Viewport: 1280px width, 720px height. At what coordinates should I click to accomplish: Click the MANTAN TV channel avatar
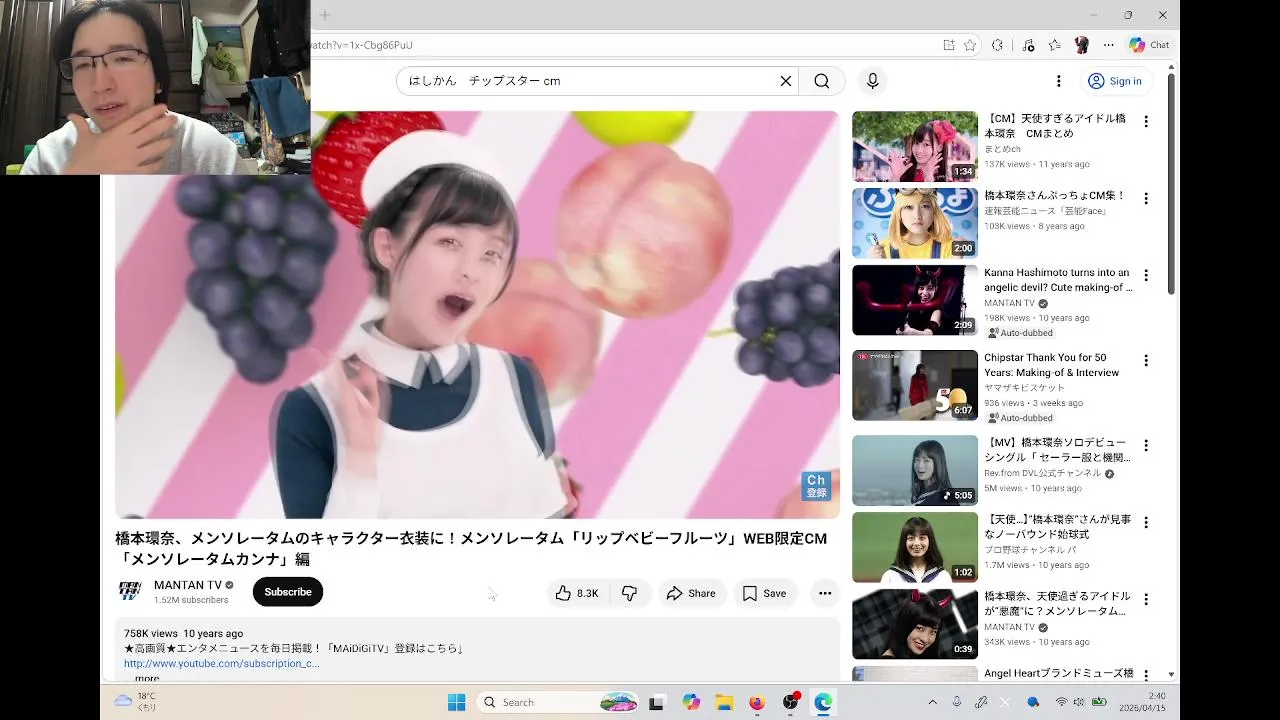tap(130, 591)
